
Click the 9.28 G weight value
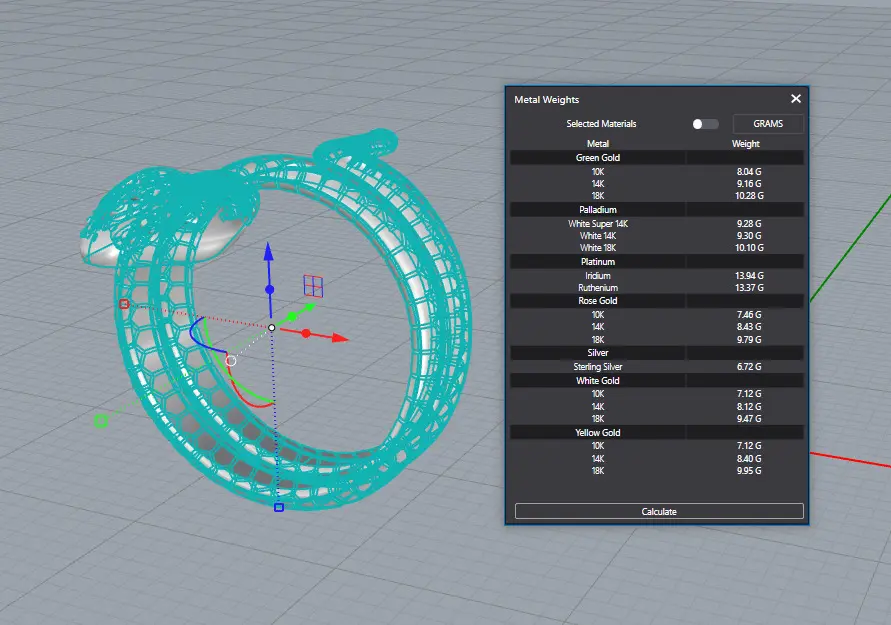pyautogui.click(x=749, y=224)
